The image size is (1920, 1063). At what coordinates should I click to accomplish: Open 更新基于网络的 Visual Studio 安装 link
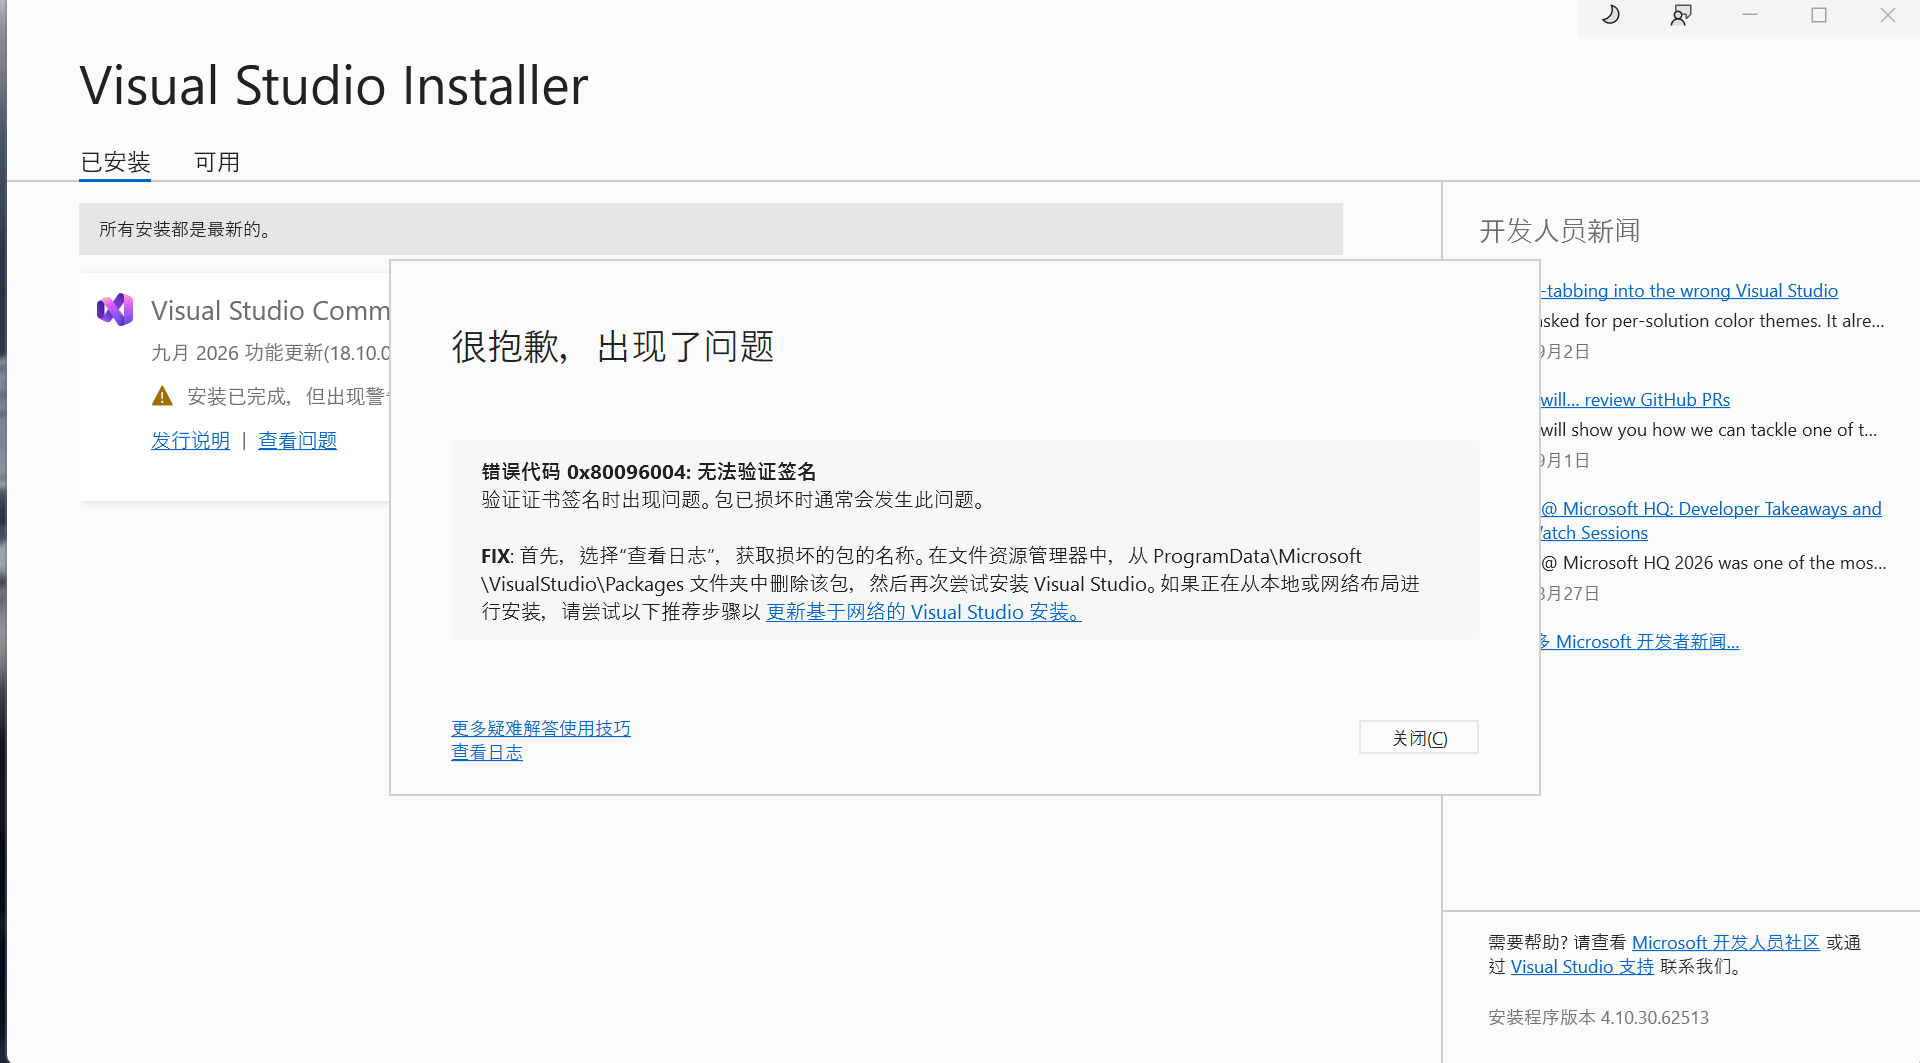[924, 612]
